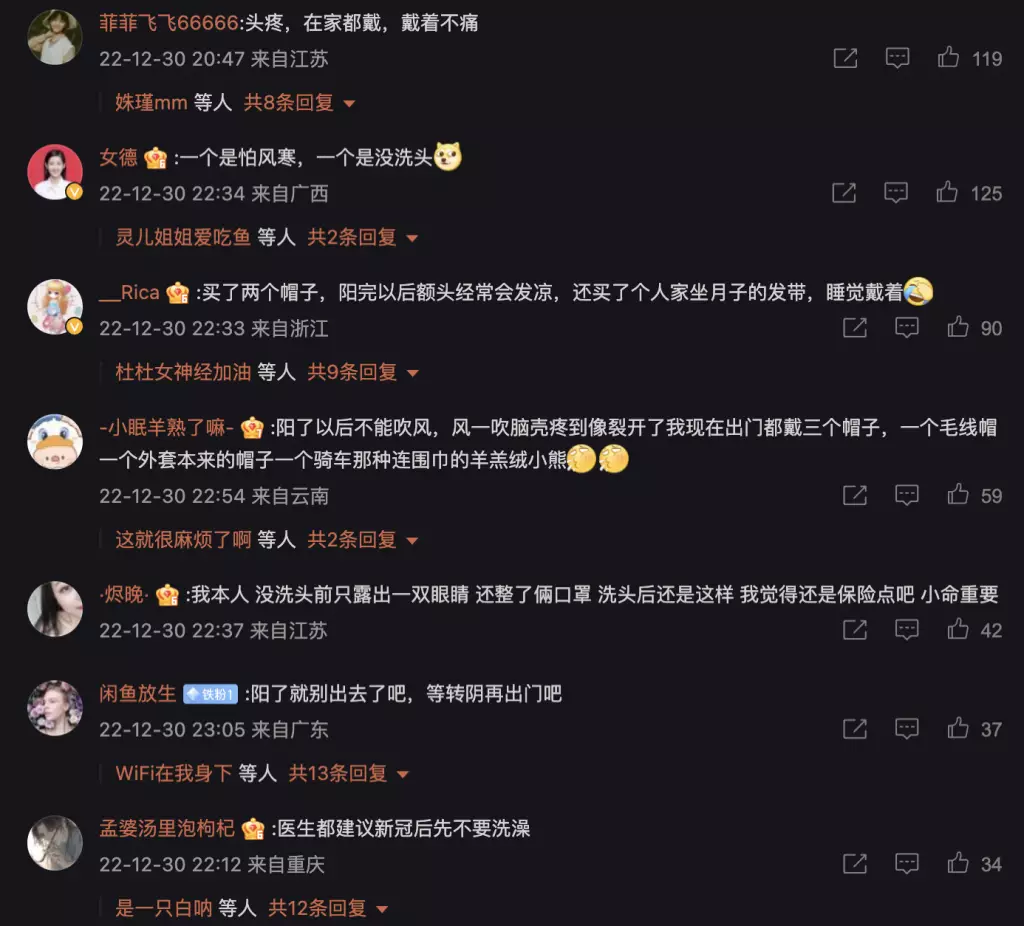Expand 共8条回复 under 菲菲飞飞66666
This screenshot has height=926, width=1024.
299,103
